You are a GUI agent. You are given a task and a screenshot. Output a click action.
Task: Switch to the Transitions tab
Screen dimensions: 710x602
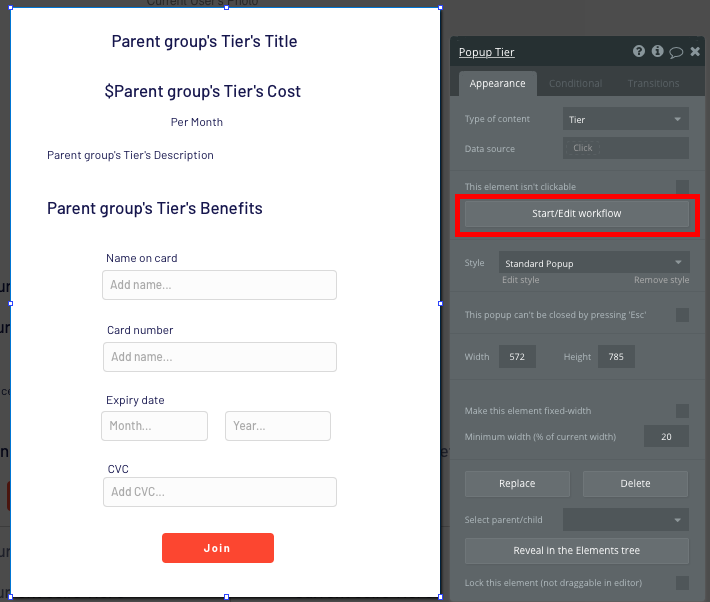653,83
